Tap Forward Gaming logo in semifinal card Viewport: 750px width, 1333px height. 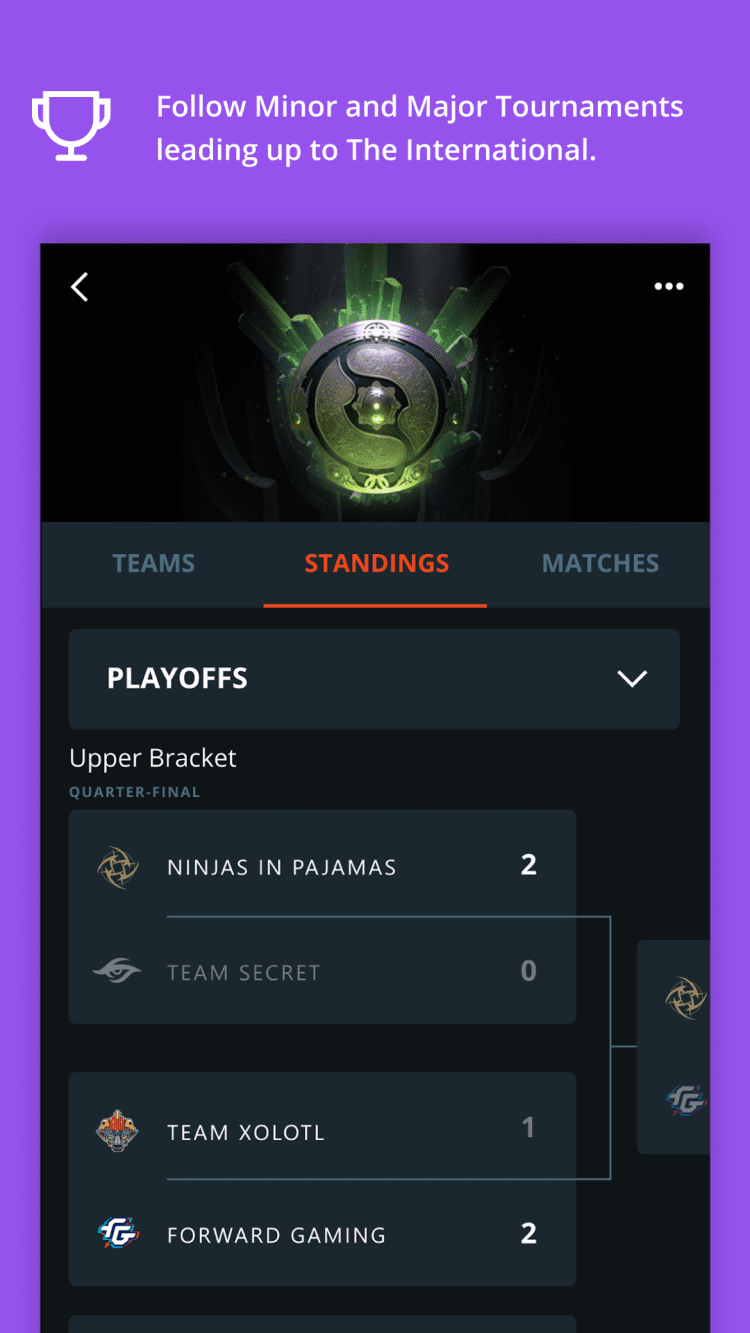pyautogui.click(x=686, y=1101)
